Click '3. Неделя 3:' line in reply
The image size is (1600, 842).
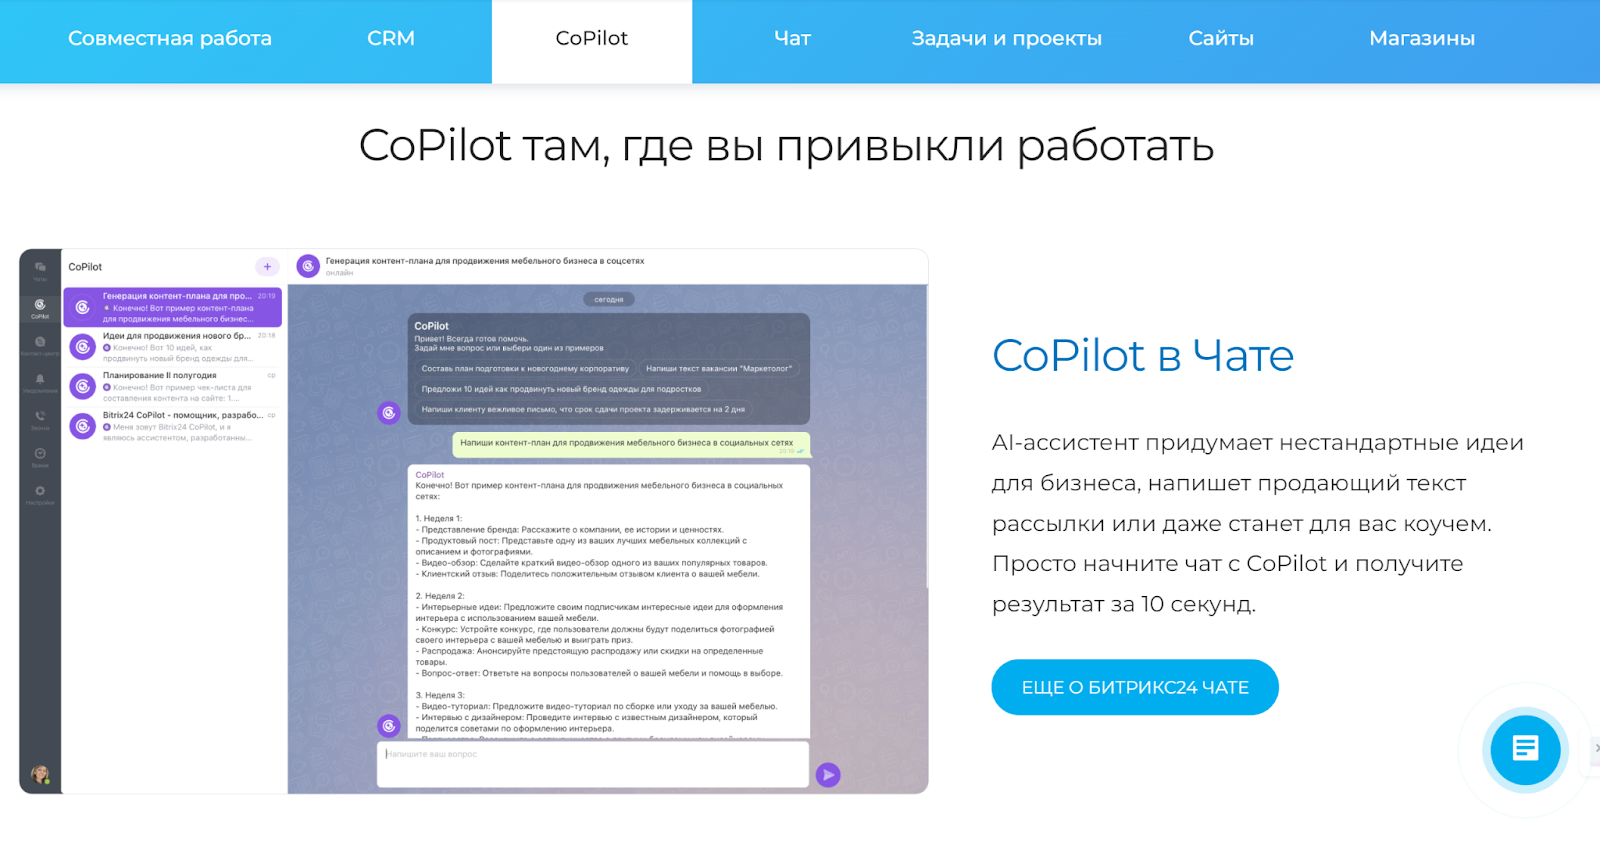pyautogui.click(x=440, y=695)
